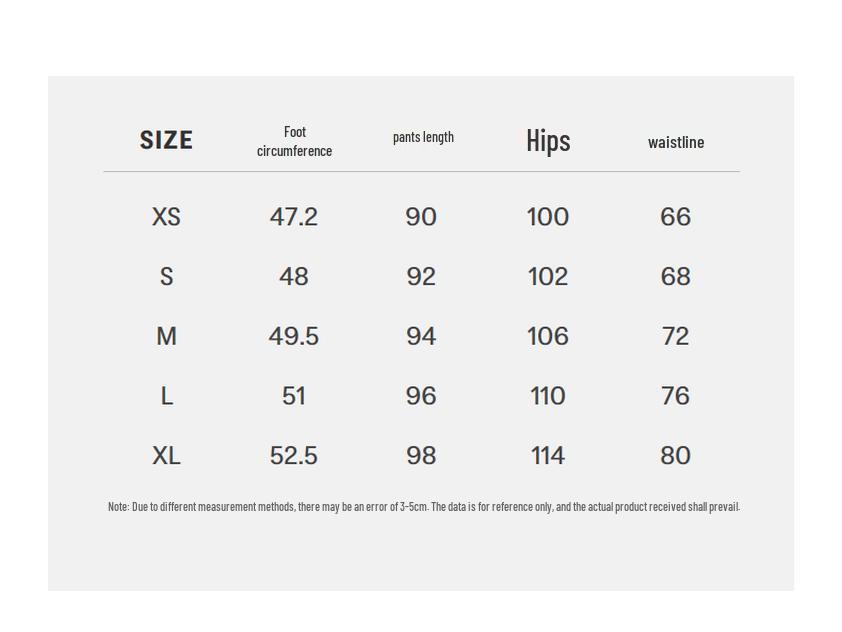Click pants length value 94
Viewport: 842px width, 632px height.
coord(421,337)
